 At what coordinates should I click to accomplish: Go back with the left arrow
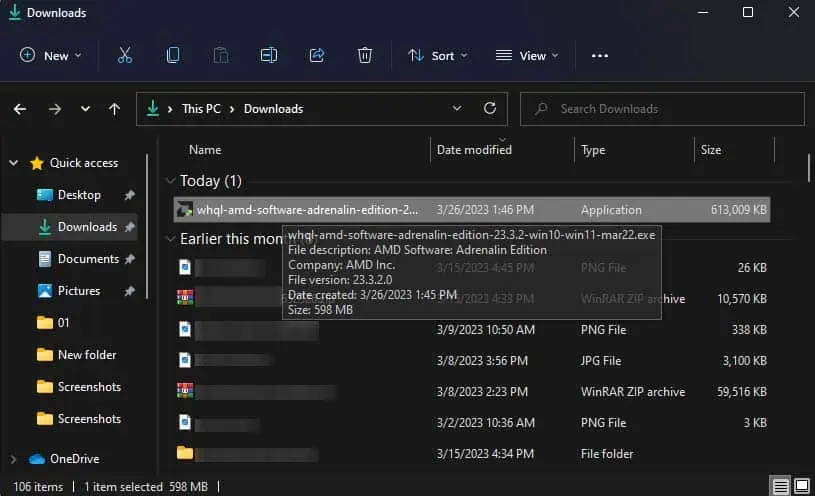coord(20,109)
